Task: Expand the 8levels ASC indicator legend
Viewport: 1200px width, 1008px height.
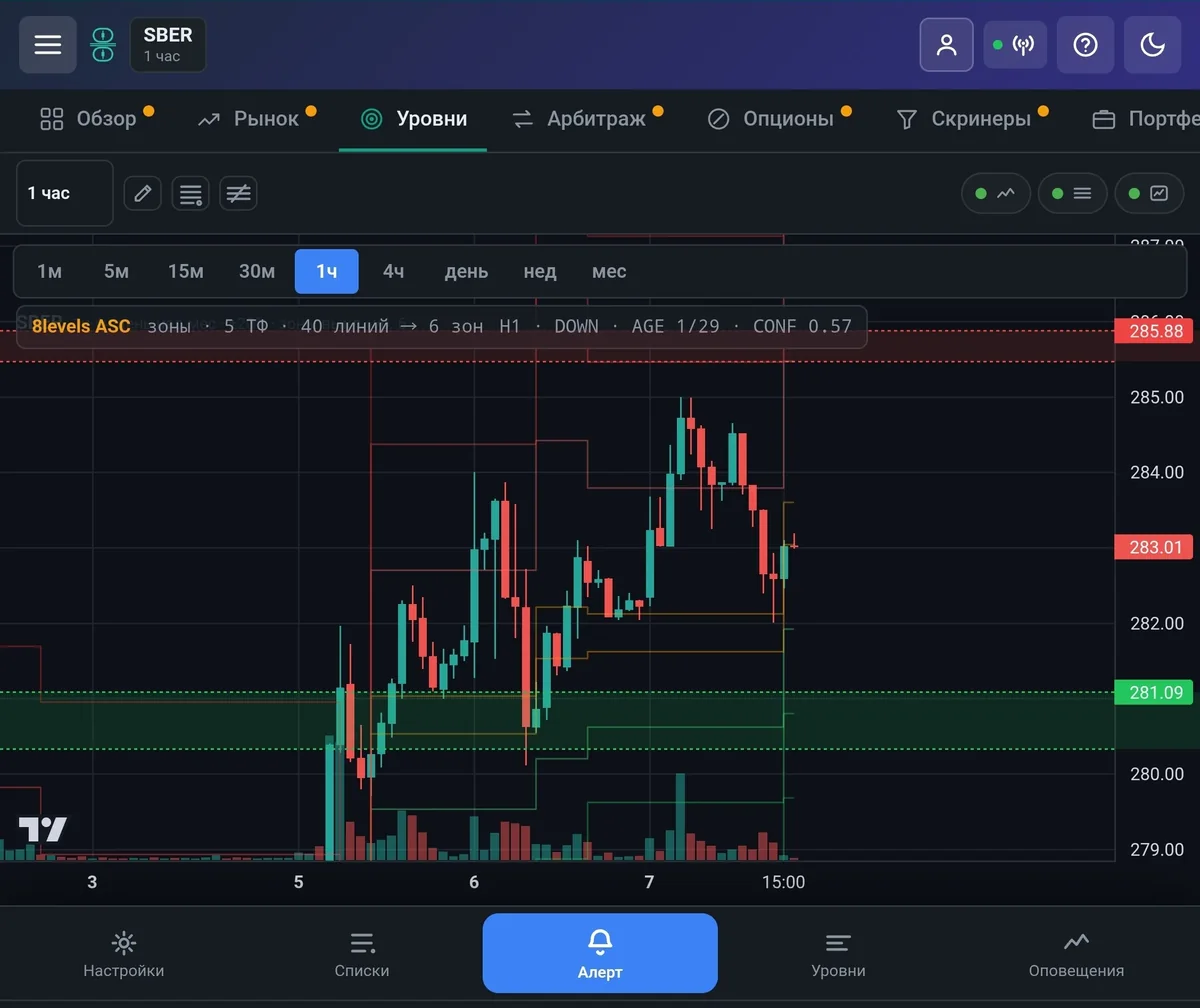Action: [441, 326]
